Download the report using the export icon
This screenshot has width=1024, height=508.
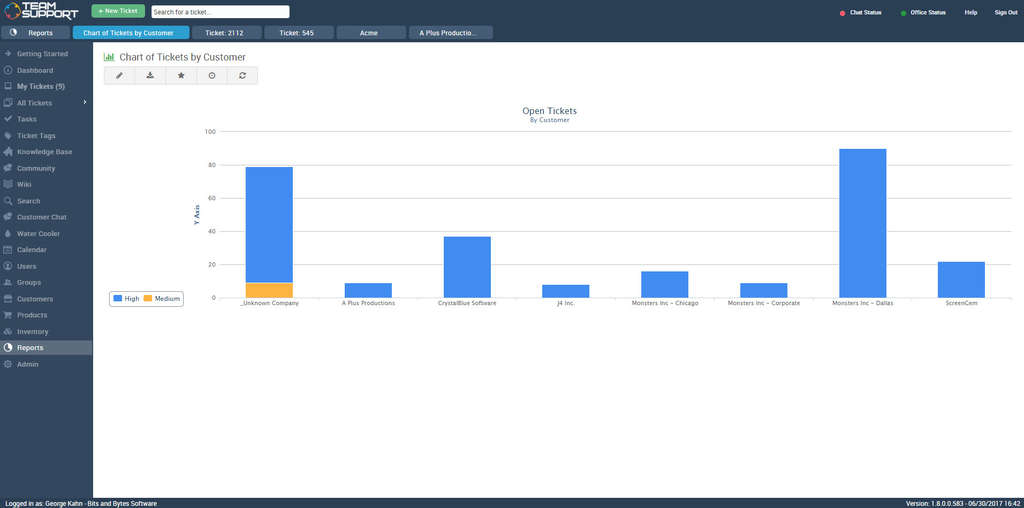[150, 76]
